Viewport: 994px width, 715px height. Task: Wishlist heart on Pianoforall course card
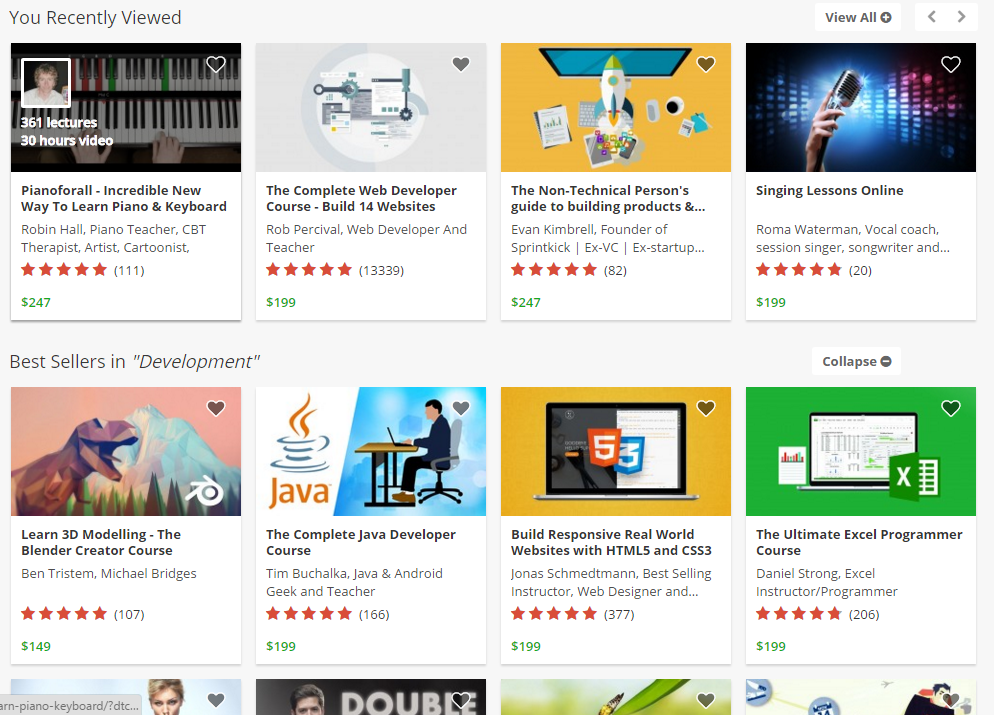pyautogui.click(x=216, y=65)
